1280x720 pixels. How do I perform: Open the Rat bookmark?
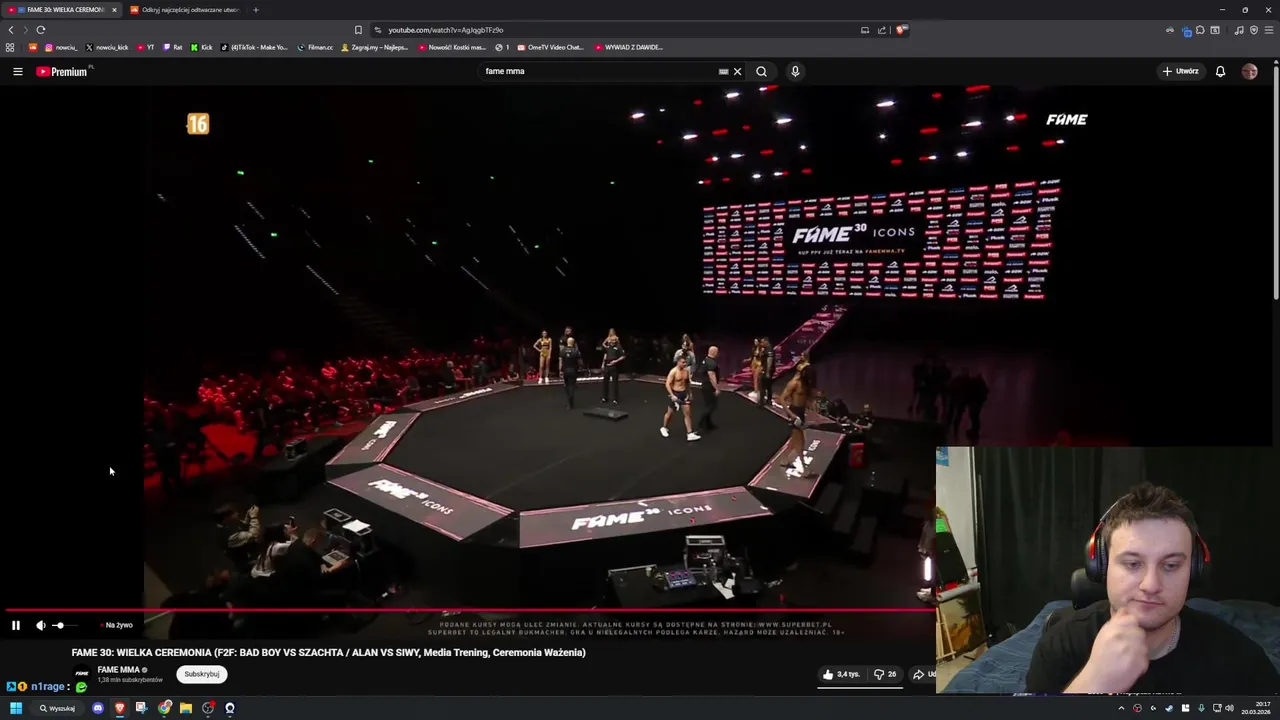(x=173, y=47)
